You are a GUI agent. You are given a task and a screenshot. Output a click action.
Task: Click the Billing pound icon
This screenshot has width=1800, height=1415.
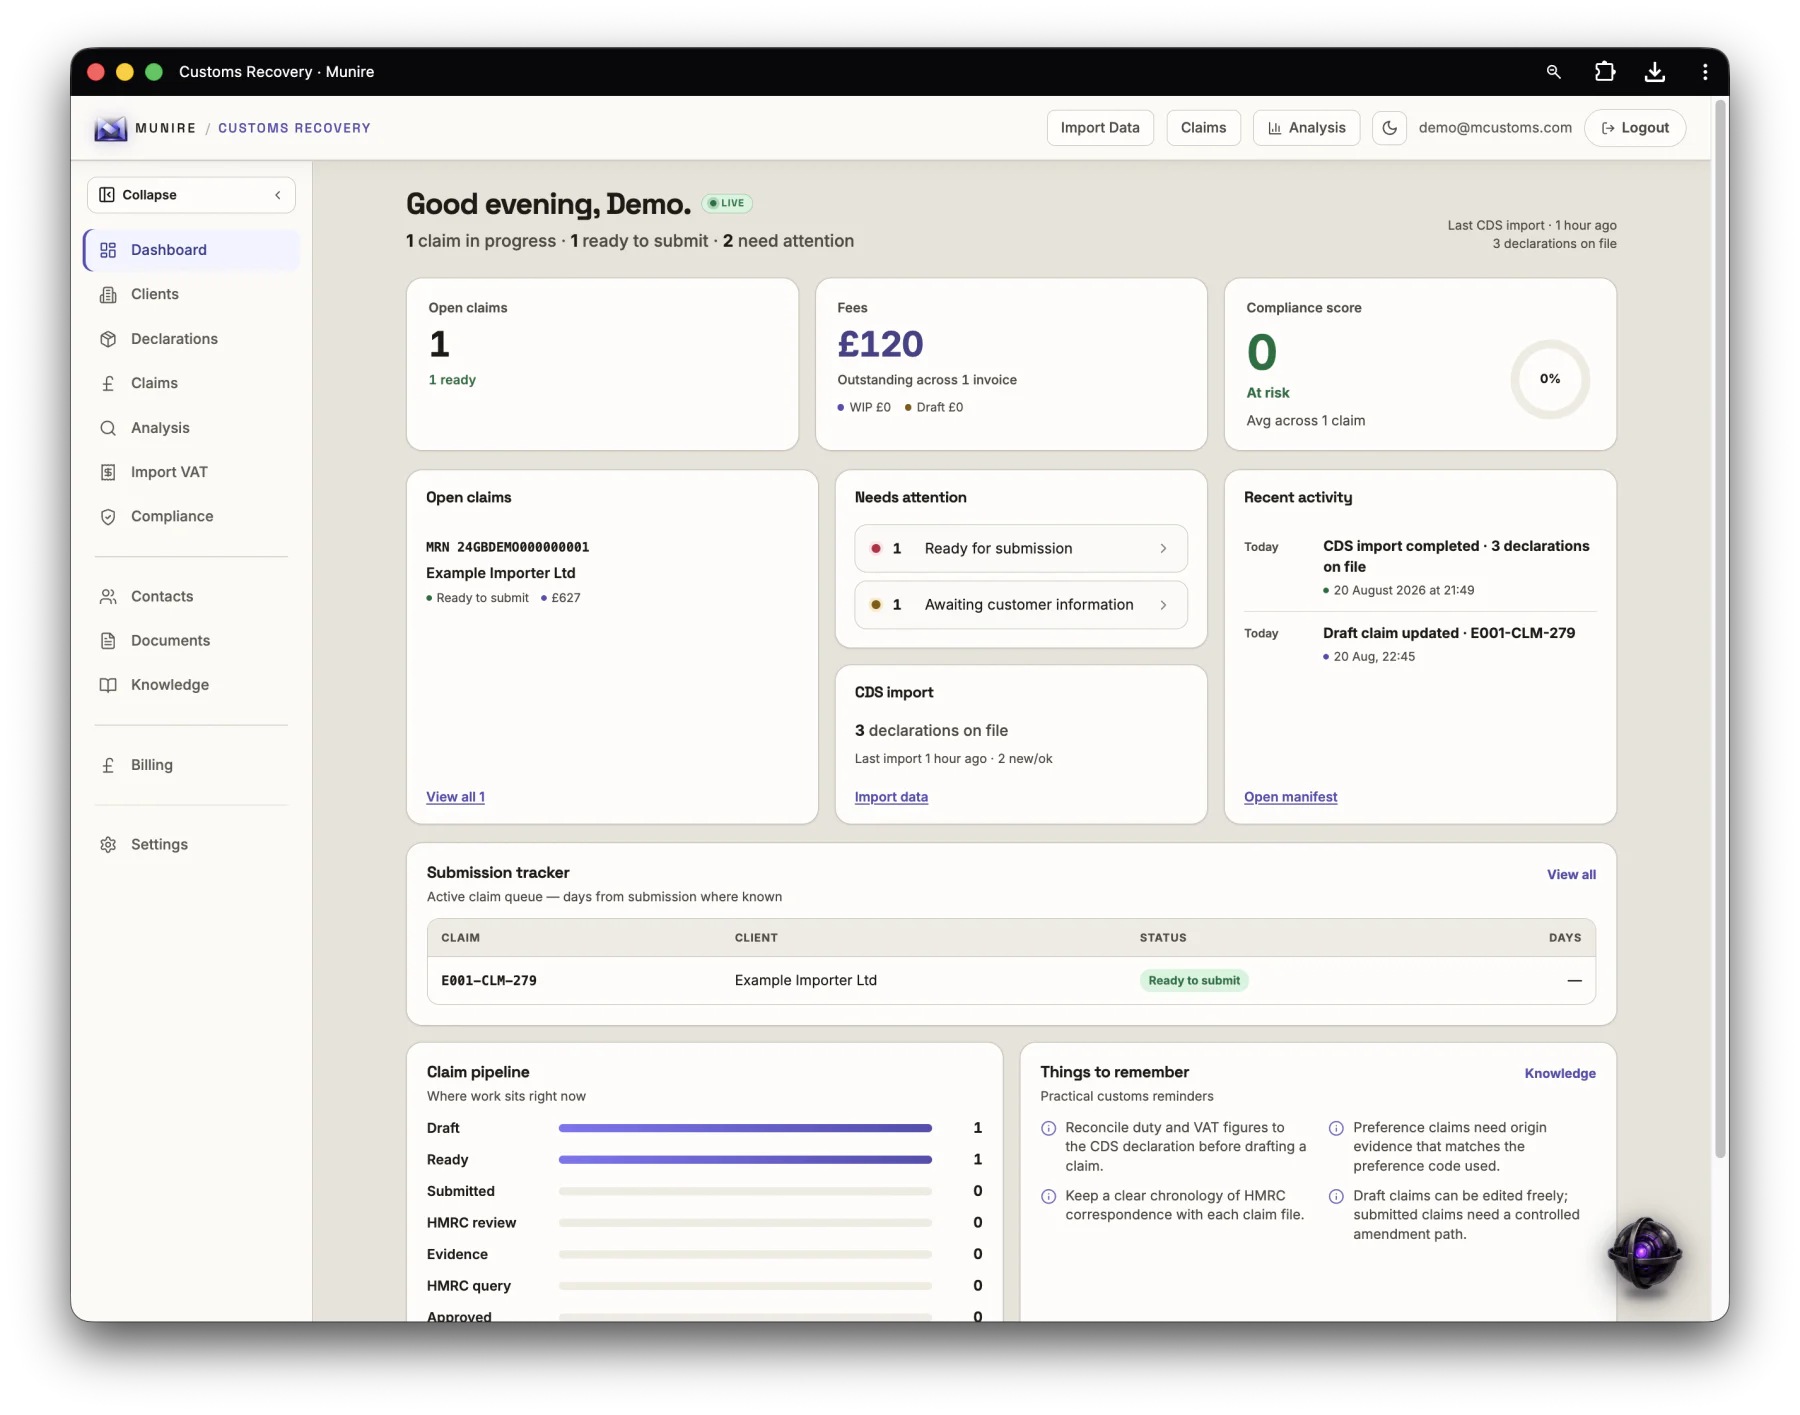108,765
